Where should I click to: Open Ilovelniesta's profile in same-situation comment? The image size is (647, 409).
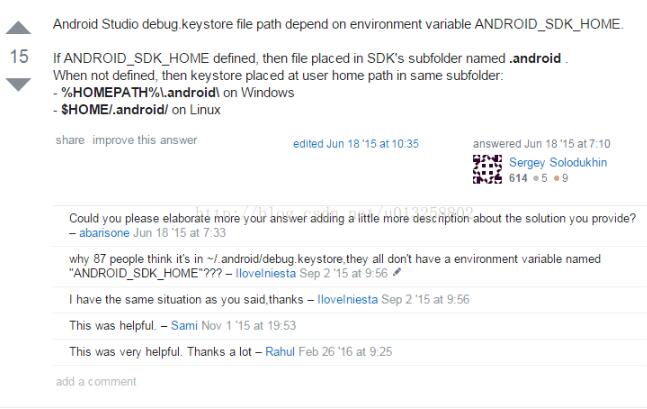click(348, 299)
